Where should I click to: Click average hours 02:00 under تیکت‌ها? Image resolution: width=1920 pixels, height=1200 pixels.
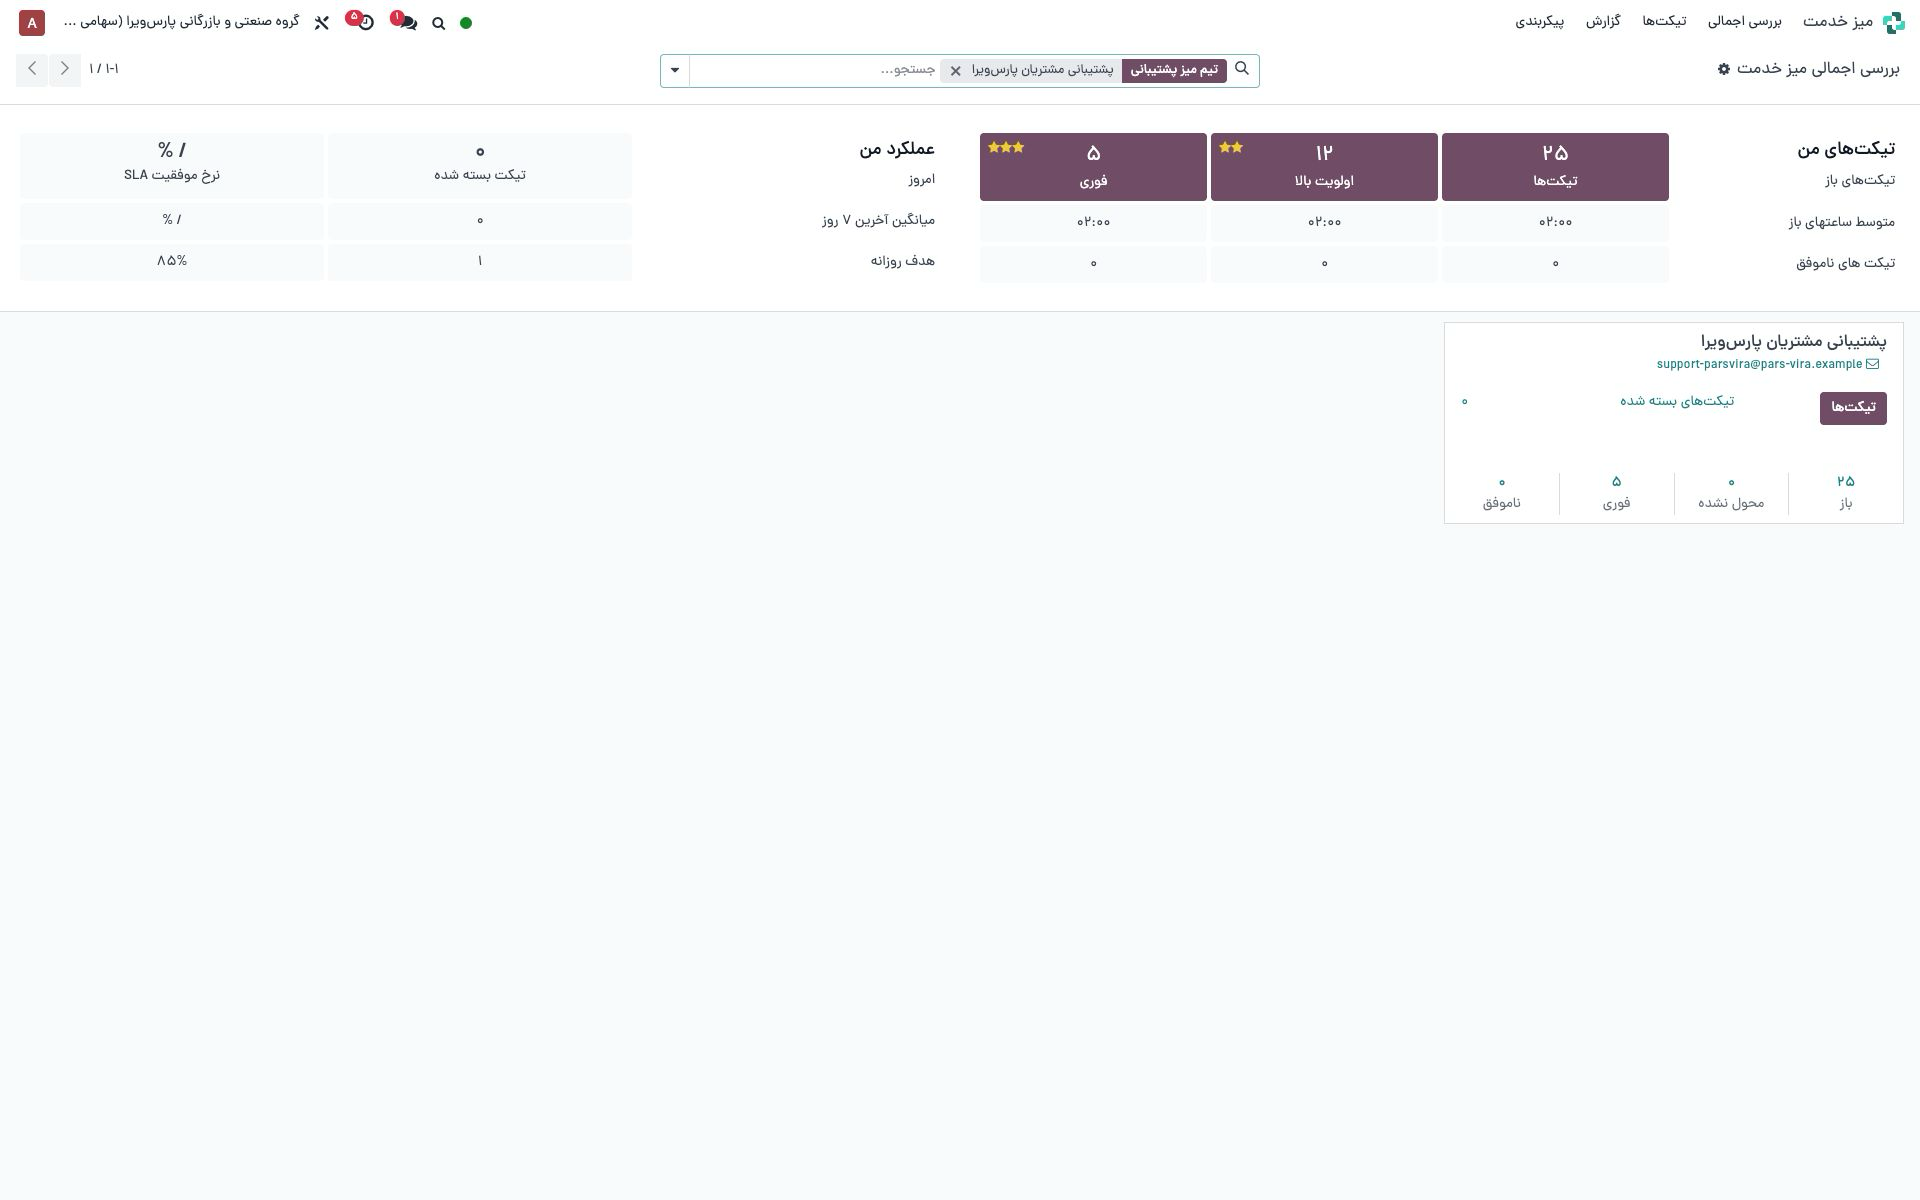tap(1555, 222)
